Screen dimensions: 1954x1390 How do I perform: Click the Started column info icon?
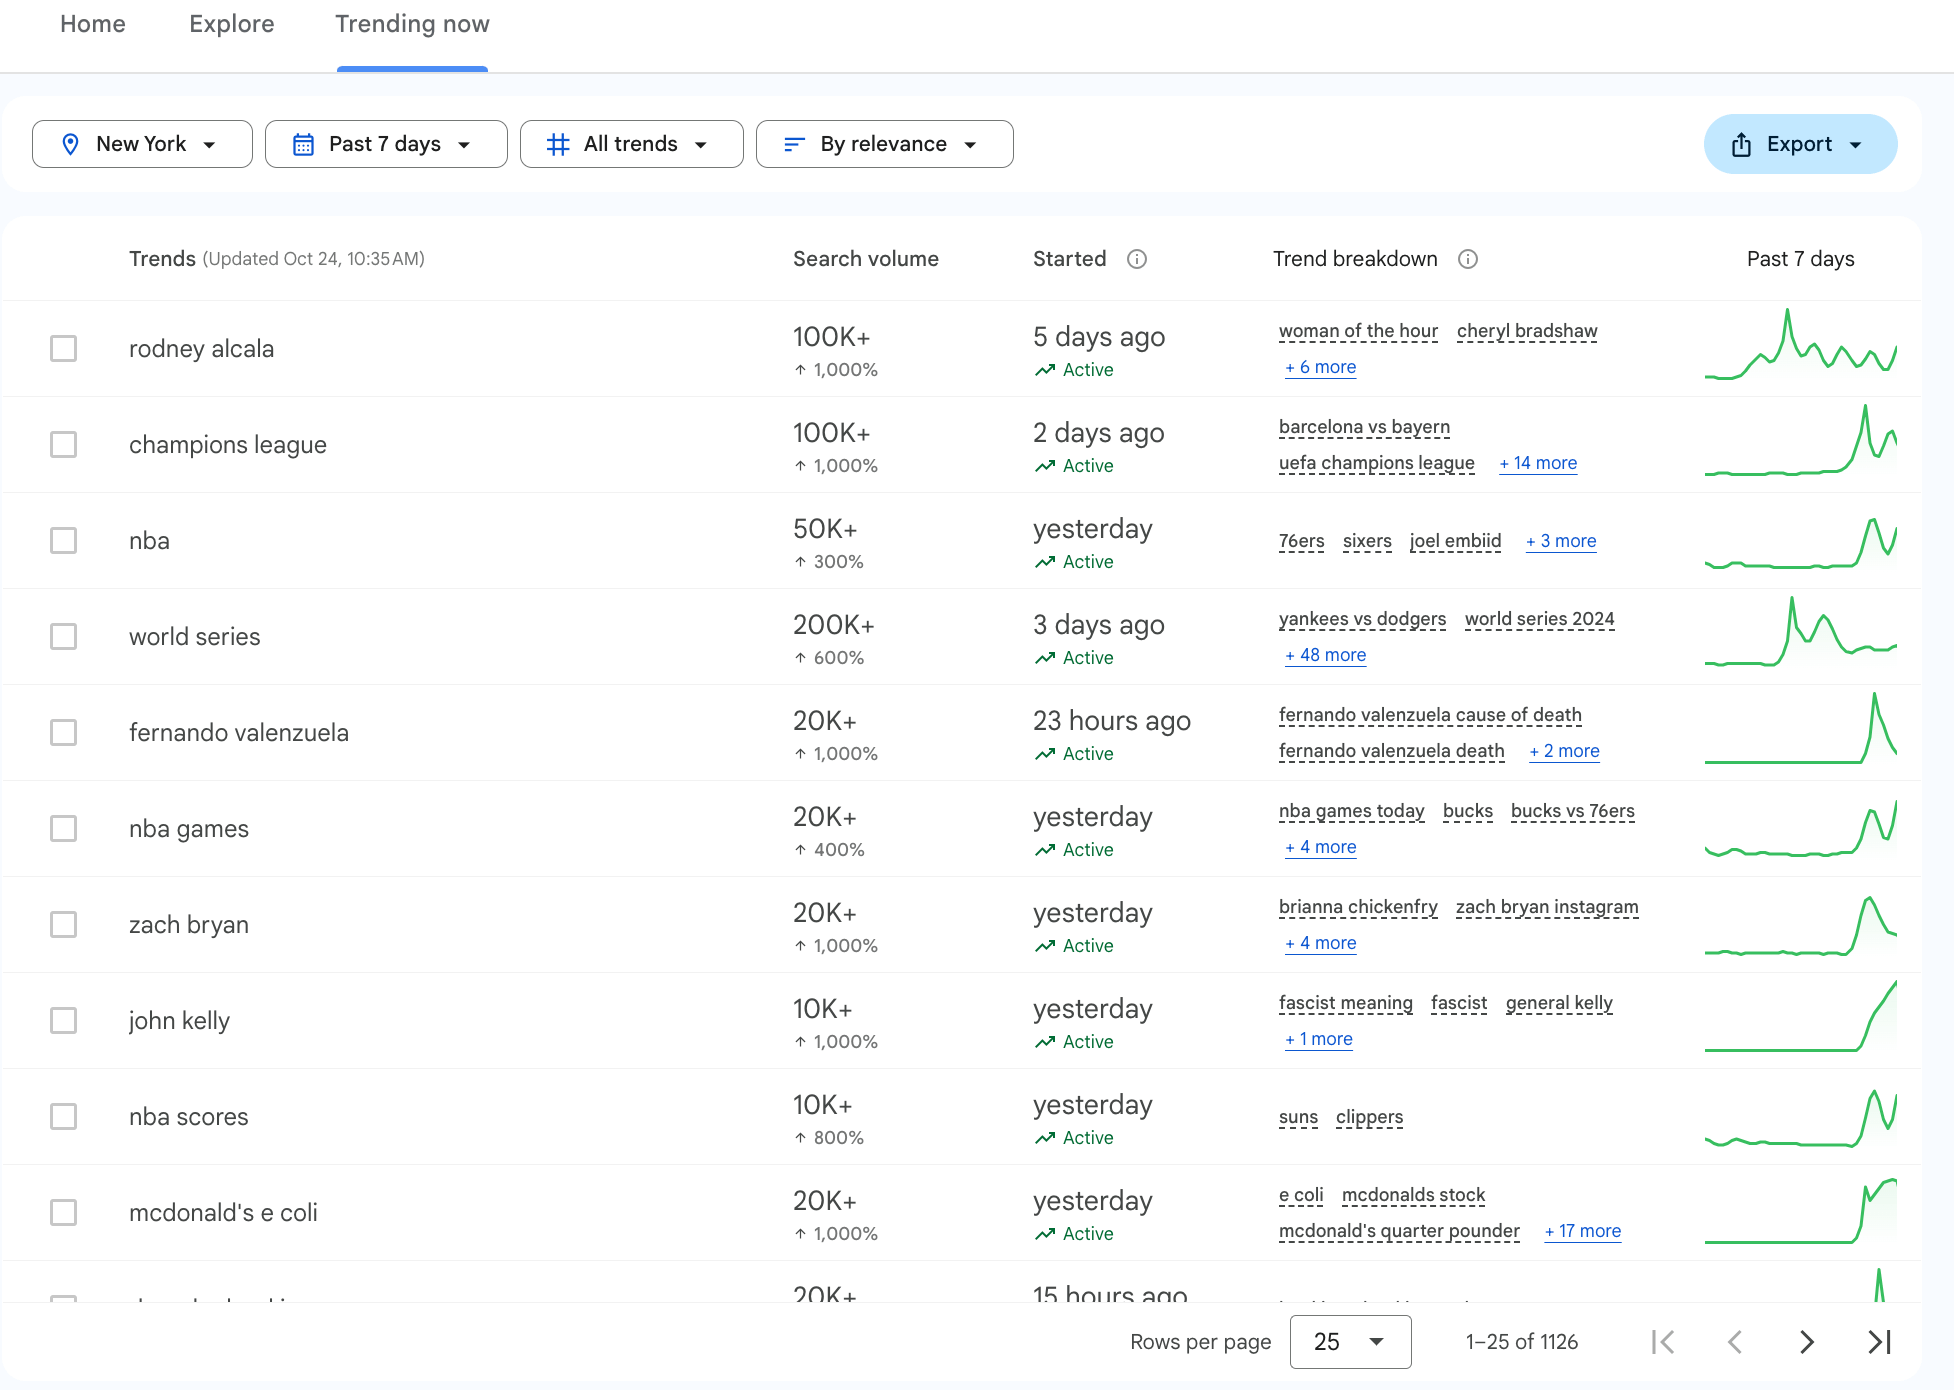pos(1137,259)
